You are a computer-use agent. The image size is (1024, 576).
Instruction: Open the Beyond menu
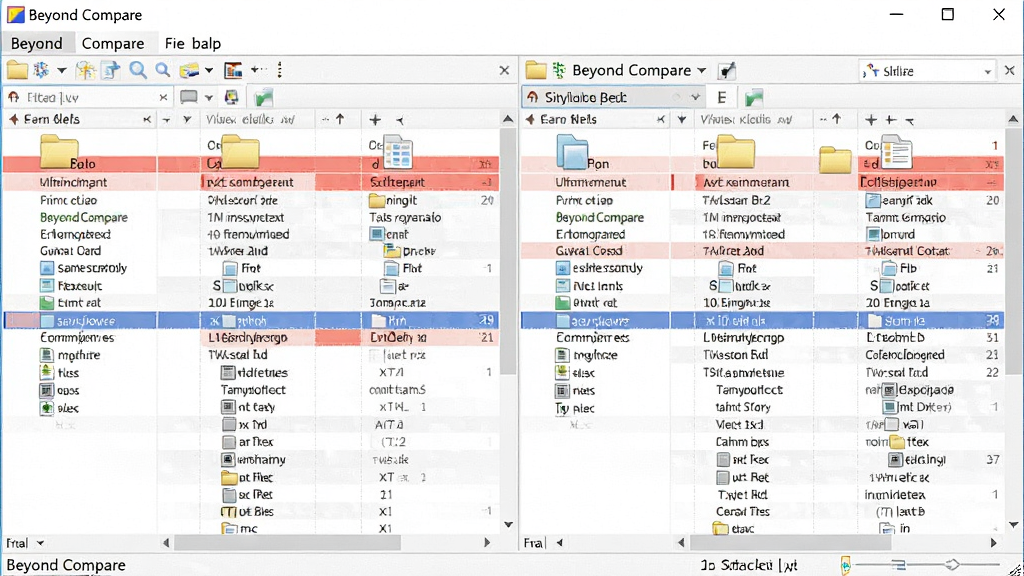click(37, 43)
